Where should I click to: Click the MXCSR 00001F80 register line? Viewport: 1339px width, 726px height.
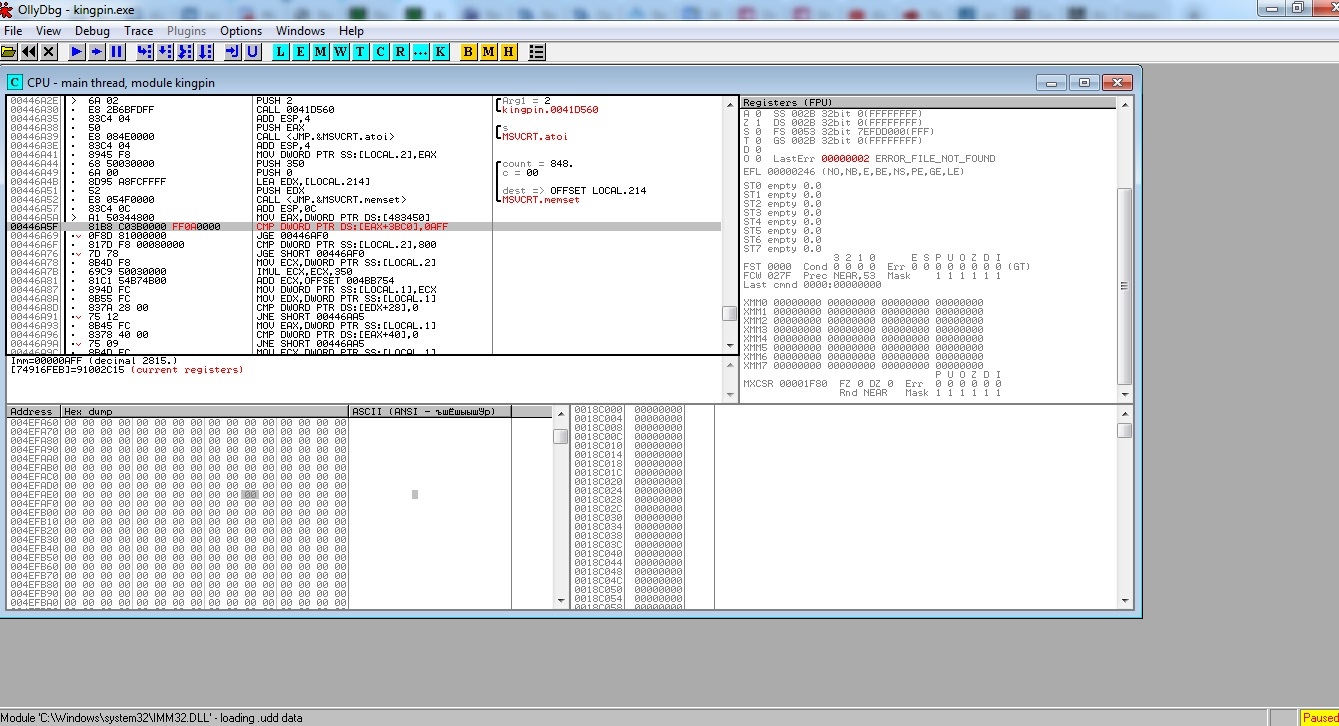872,384
